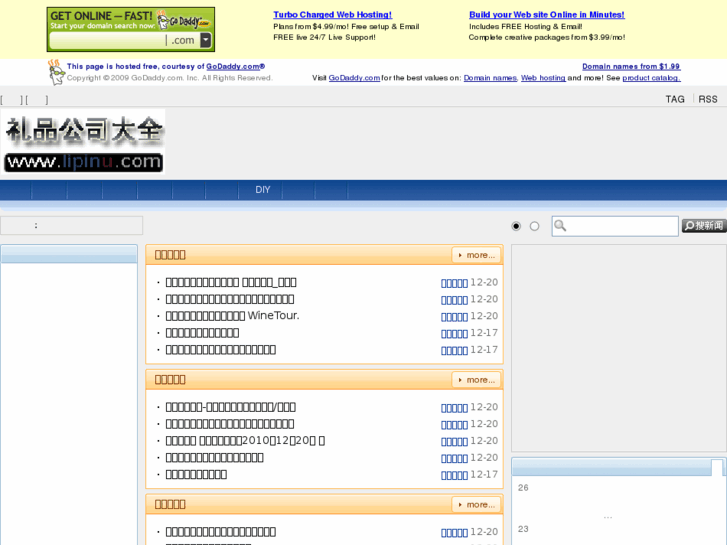Open Turbo Charged Web Hosting link
Image resolution: width=727 pixels, height=545 pixels.
coord(332,15)
